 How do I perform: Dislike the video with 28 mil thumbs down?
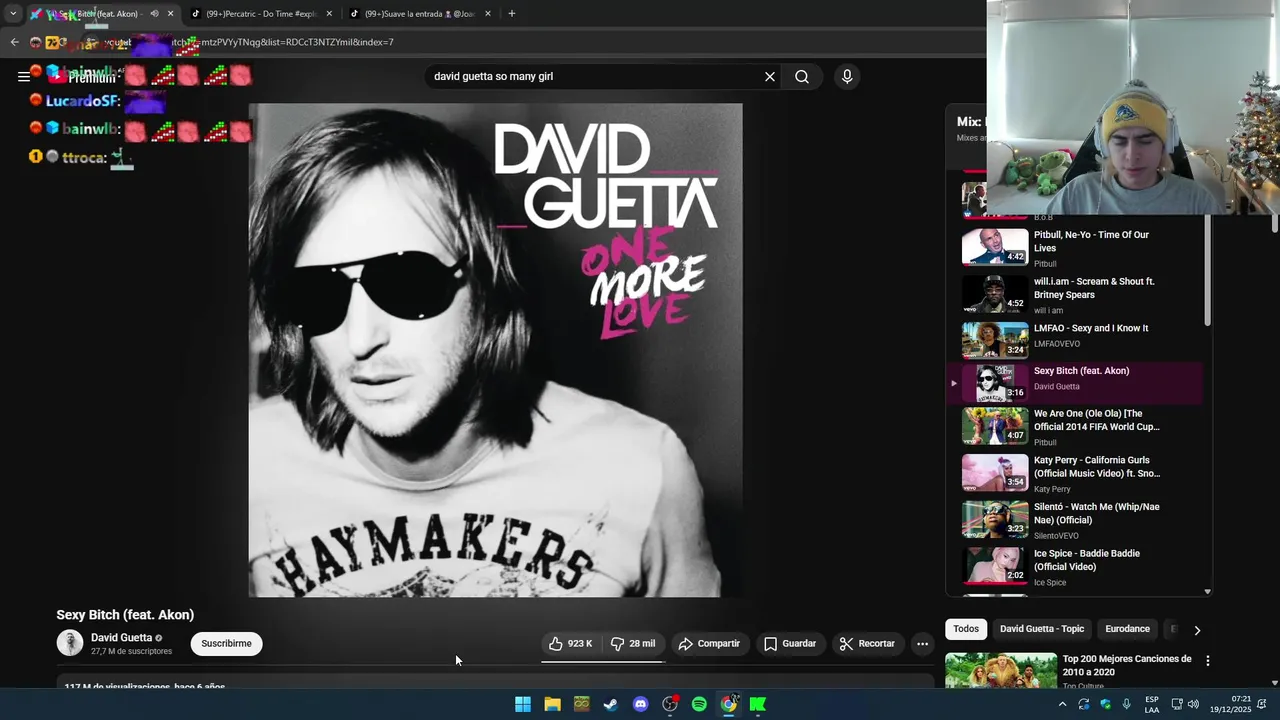tap(633, 644)
